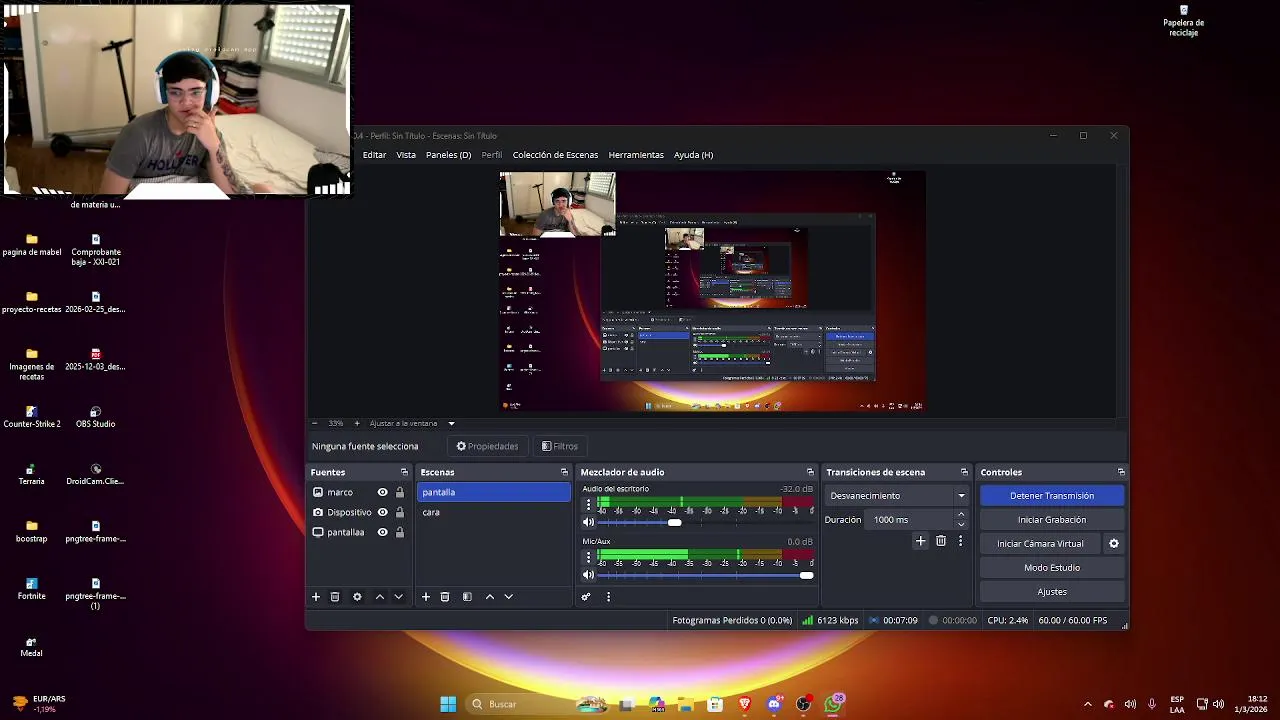Add a new source in Fuentes panel
This screenshot has height=720, width=1280.
point(316,597)
